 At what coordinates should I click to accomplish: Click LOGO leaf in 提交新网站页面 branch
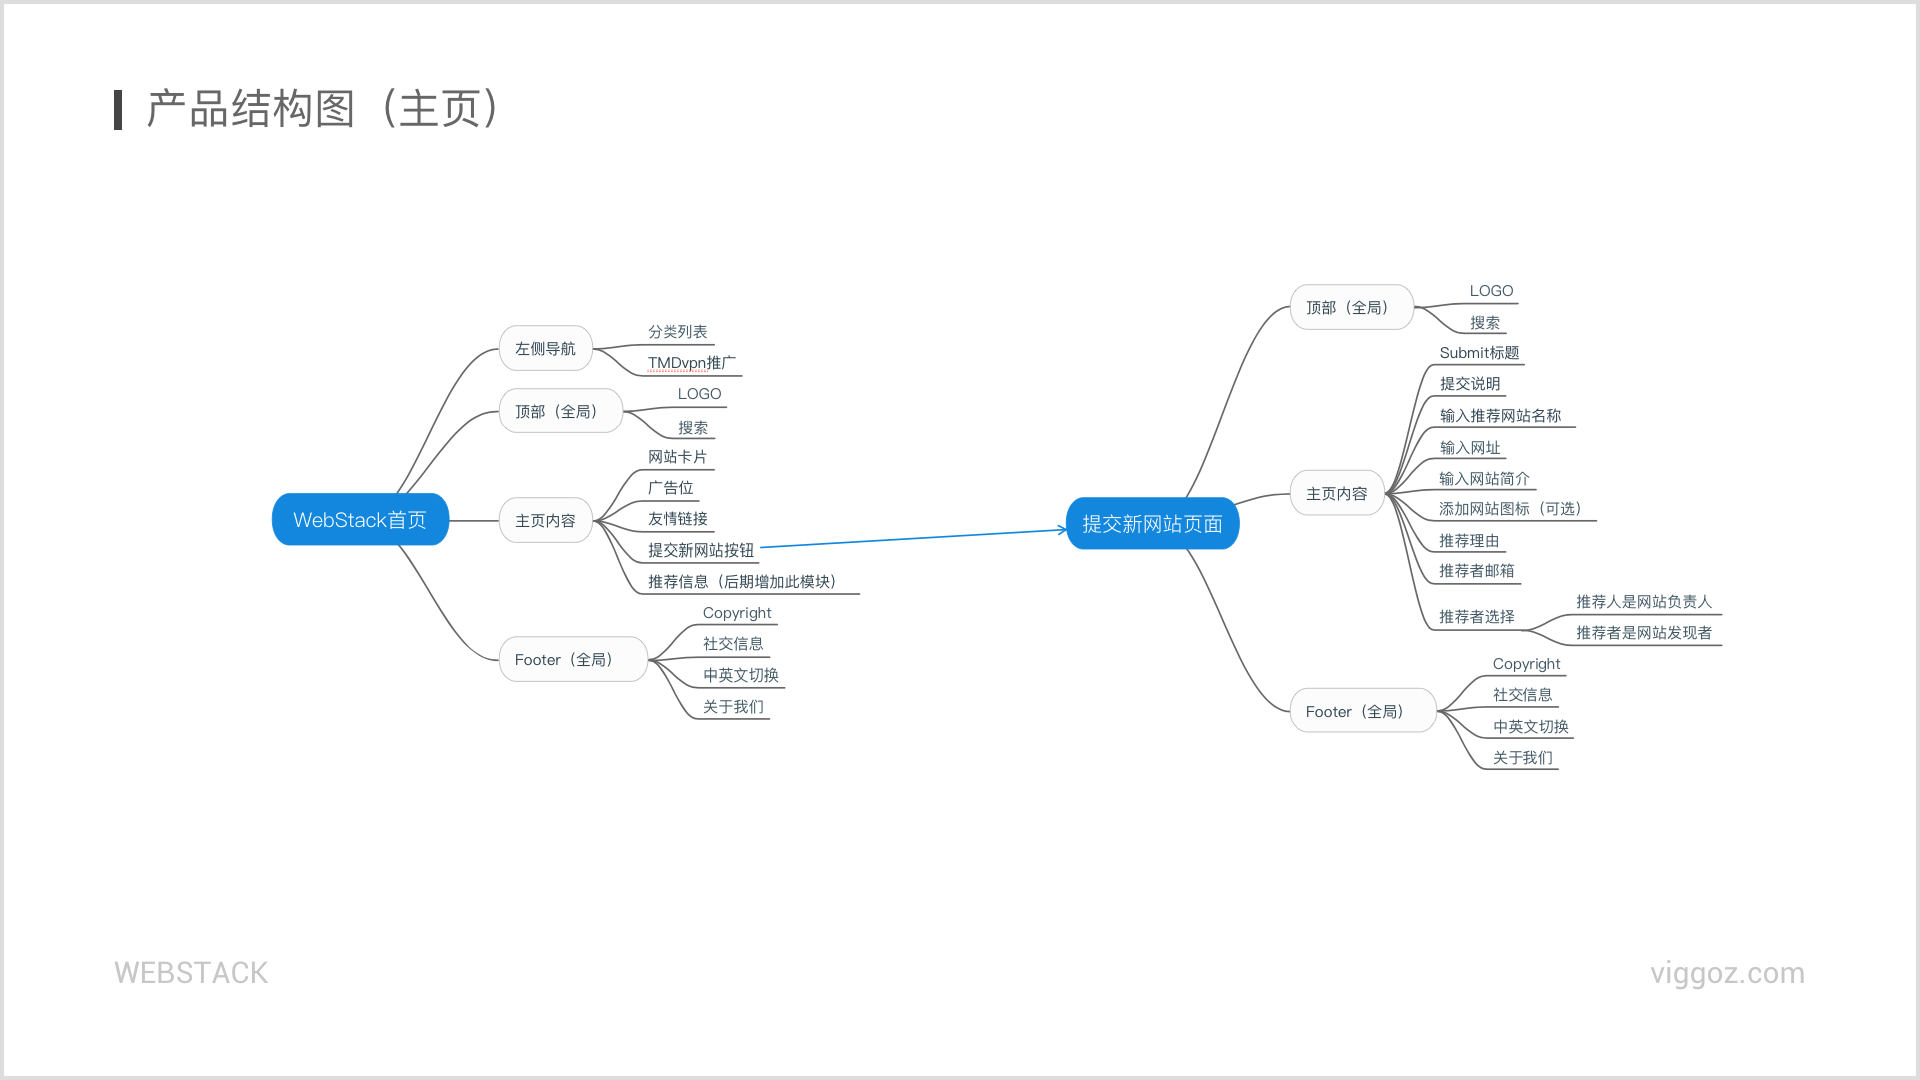pos(1491,291)
